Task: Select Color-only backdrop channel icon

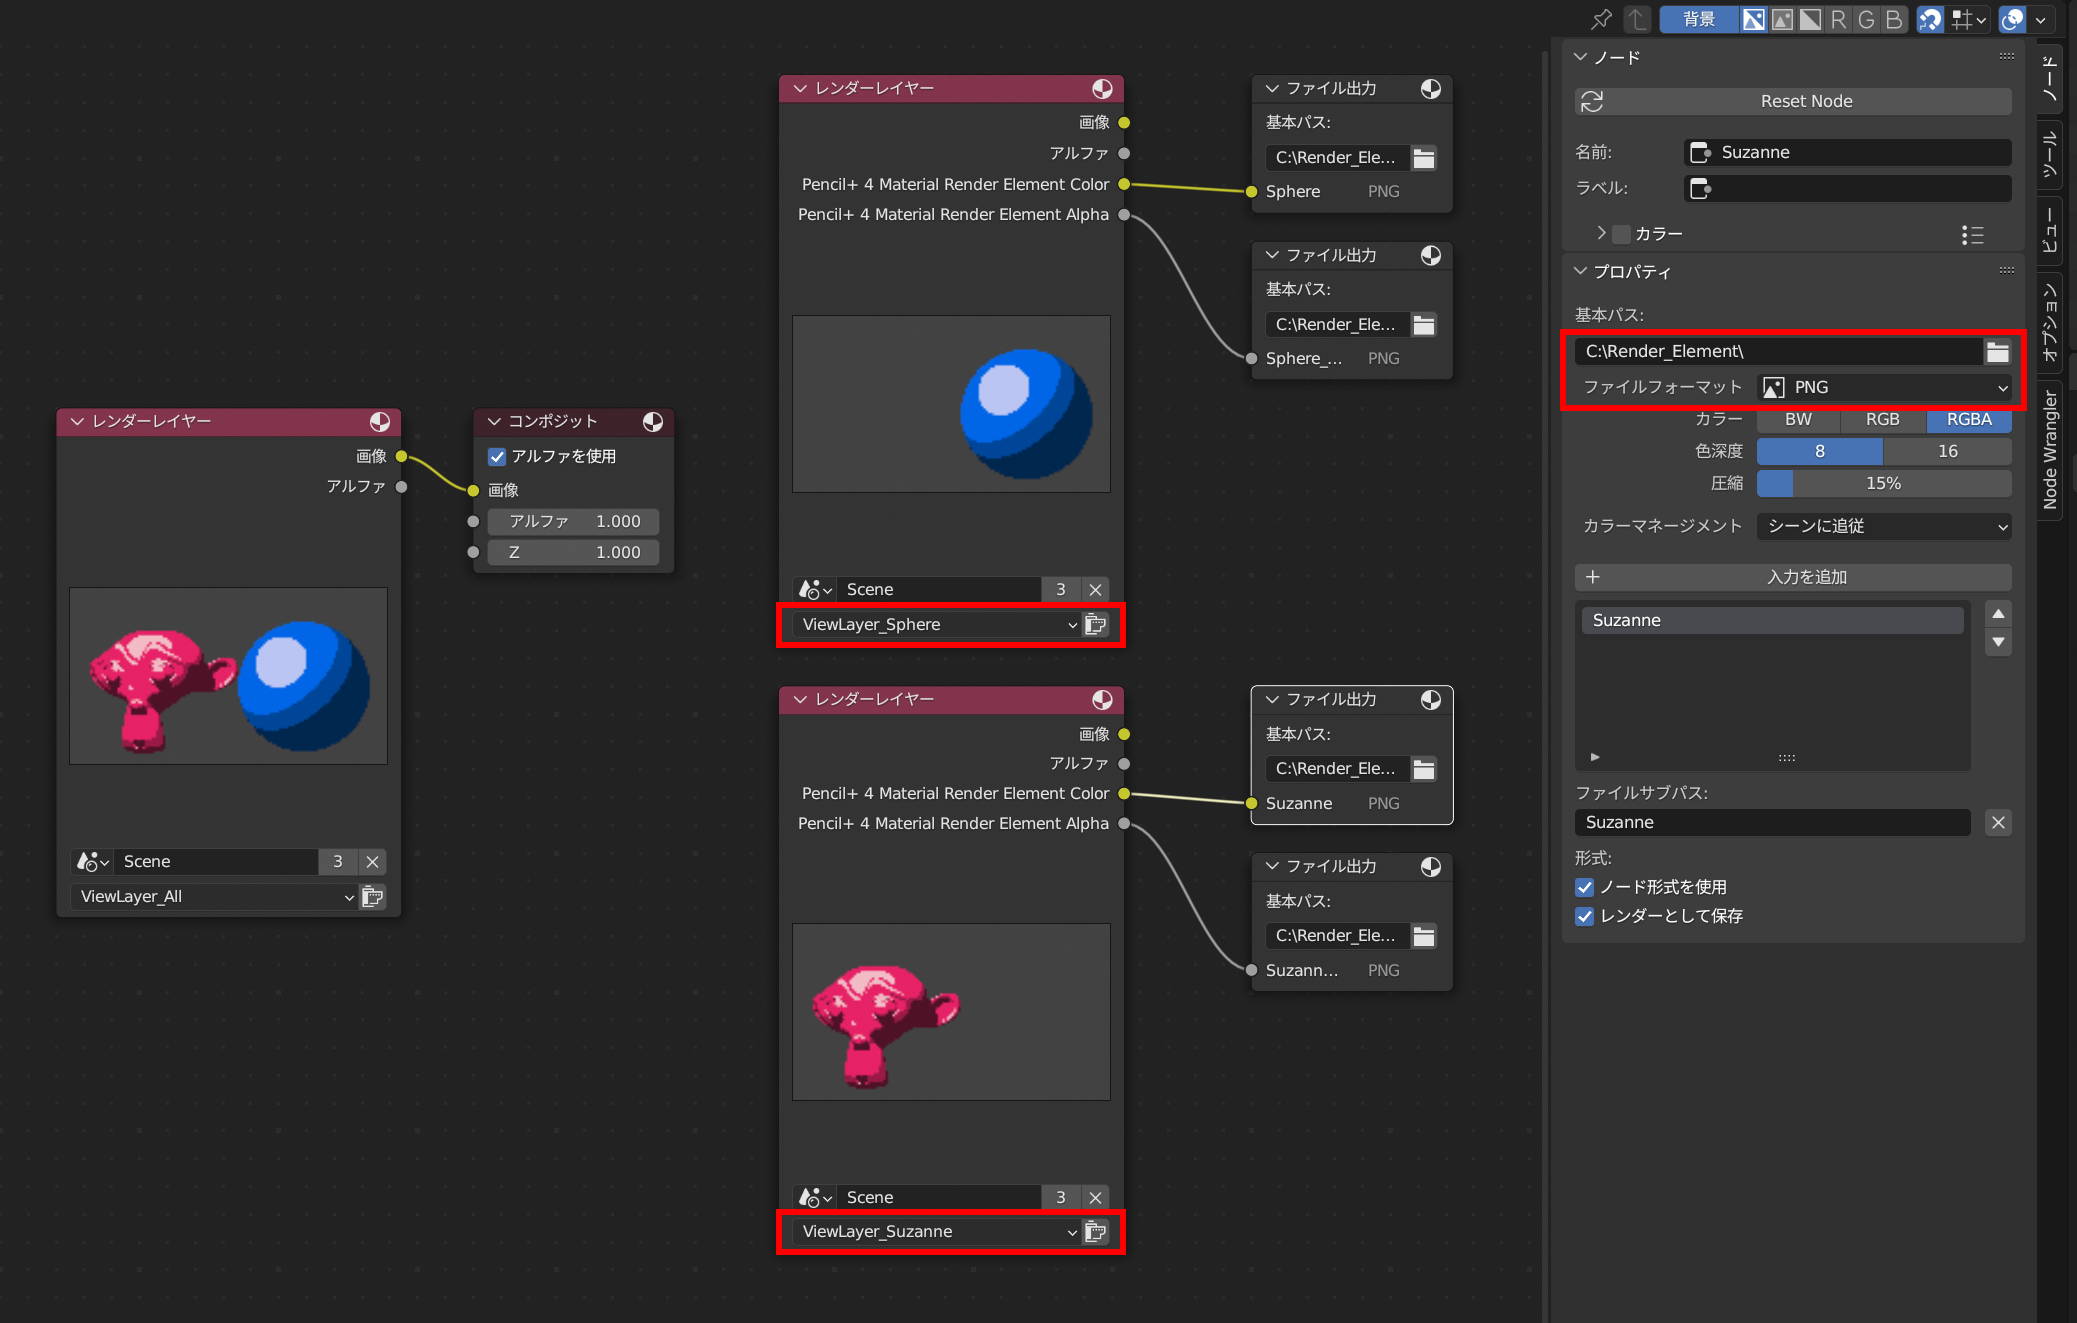Action: [x=1782, y=19]
